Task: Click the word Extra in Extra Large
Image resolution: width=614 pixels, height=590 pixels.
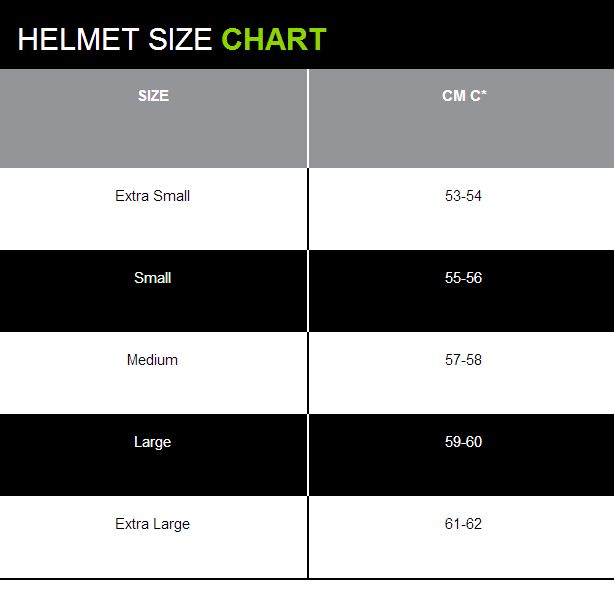Action: pyautogui.click(x=132, y=524)
